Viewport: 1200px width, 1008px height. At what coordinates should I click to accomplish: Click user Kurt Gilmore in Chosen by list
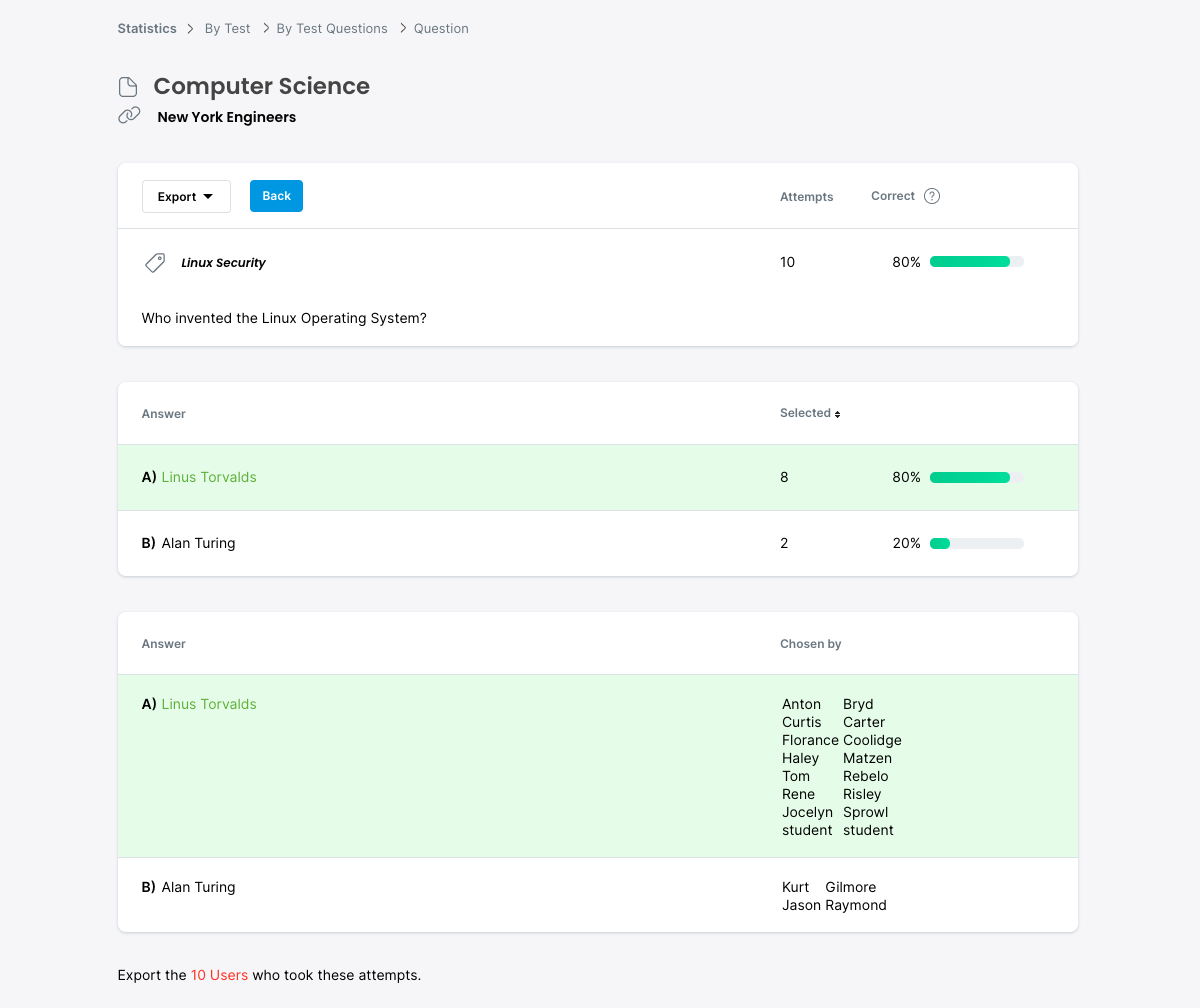828,887
